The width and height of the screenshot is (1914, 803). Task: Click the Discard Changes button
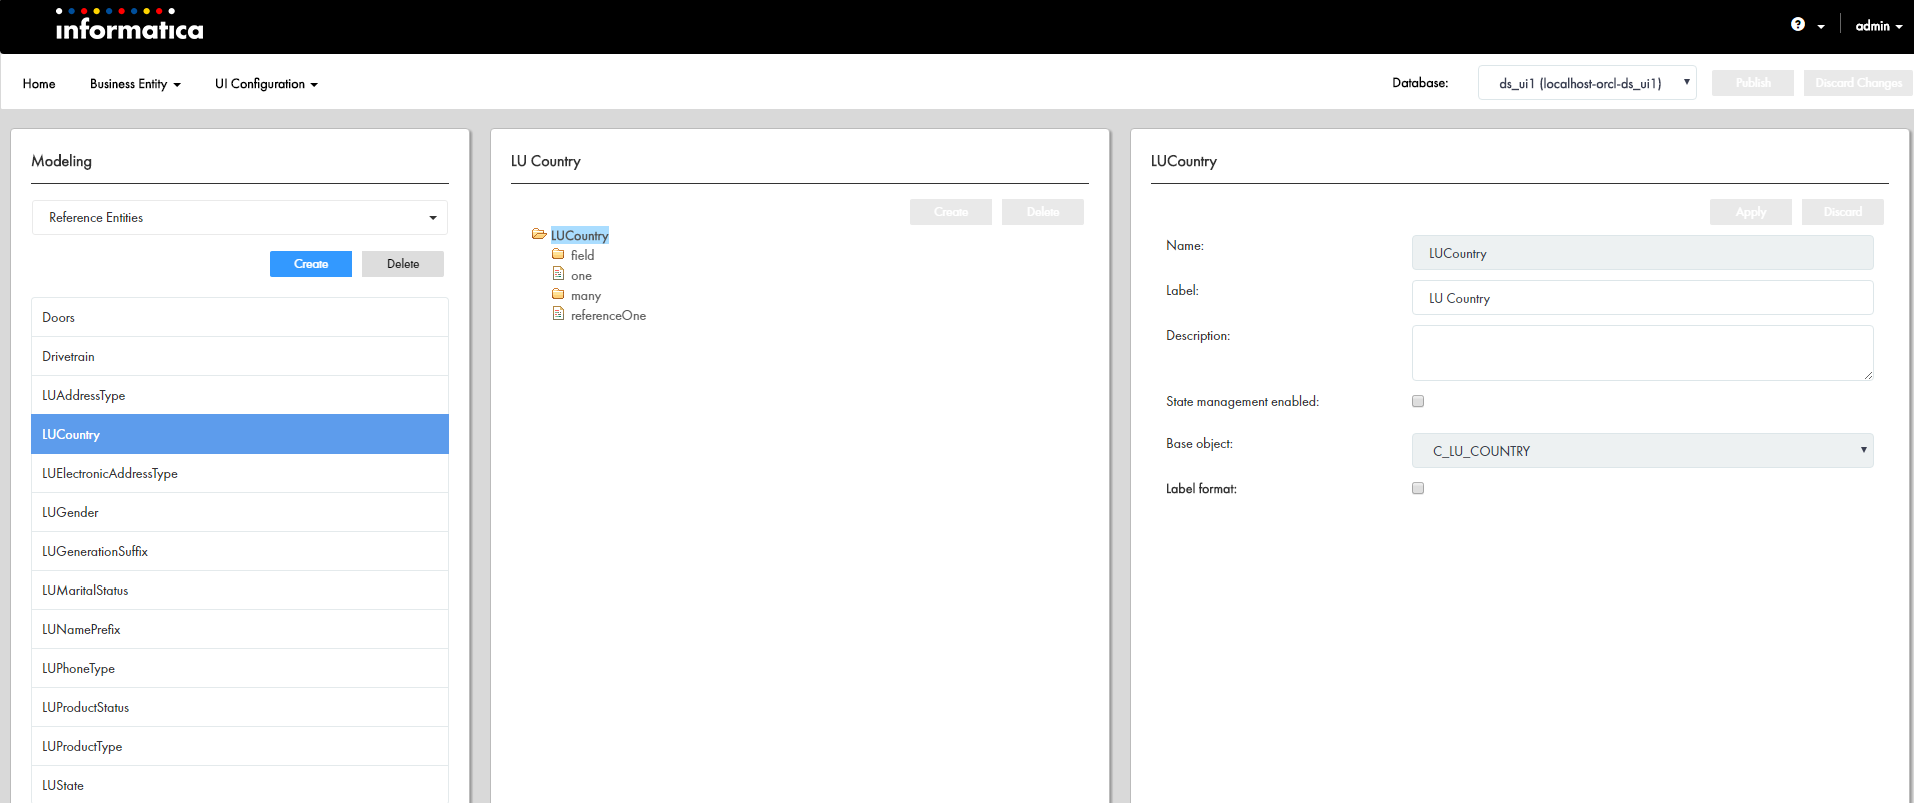pos(1858,83)
